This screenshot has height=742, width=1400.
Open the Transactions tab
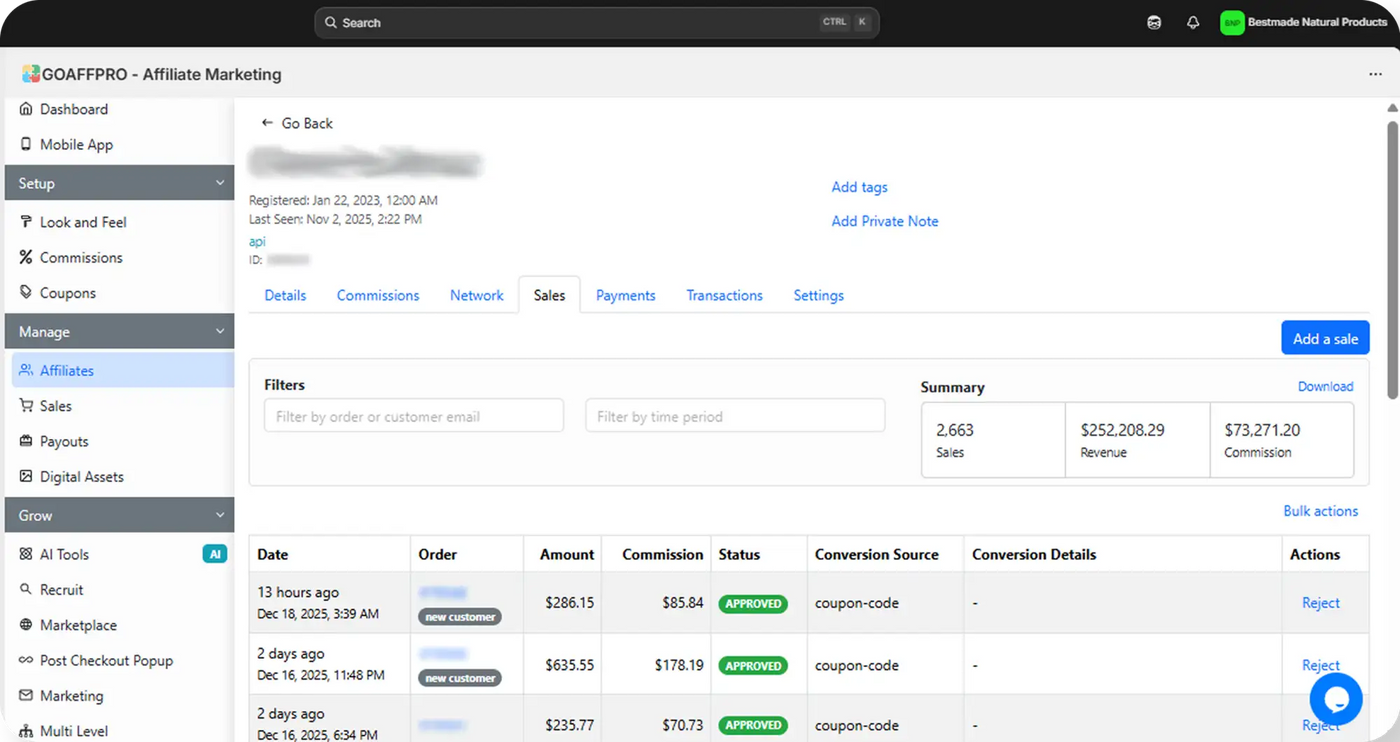tap(724, 295)
